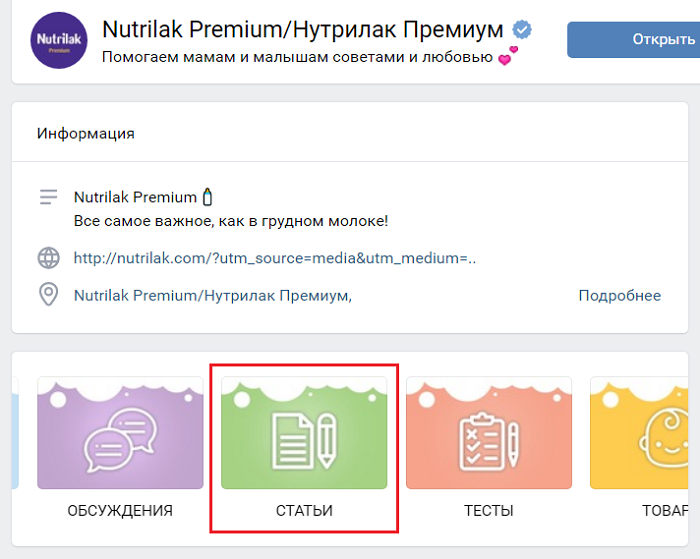Viewport: 700px width, 559px height.
Task: Click the СТАТЬИ label
Action: pyautogui.click(x=304, y=510)
